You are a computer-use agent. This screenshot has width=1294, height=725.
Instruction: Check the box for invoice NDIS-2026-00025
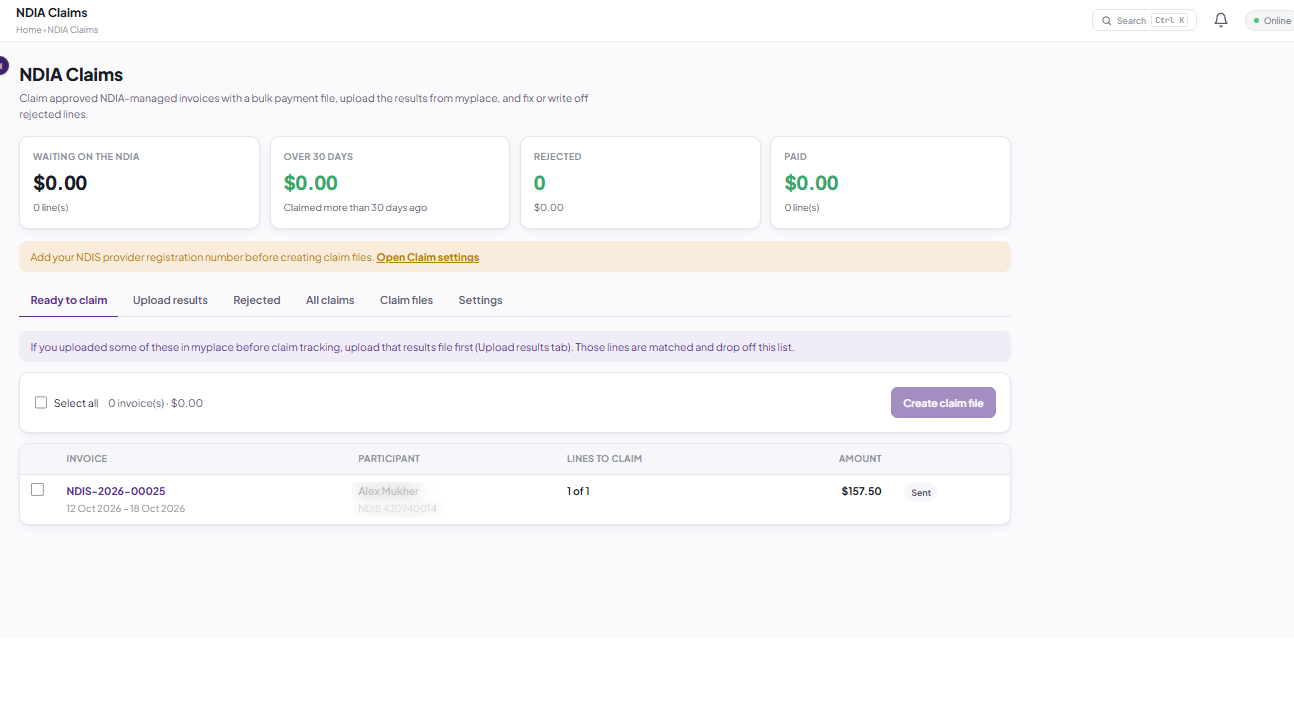tap(37, 490)
